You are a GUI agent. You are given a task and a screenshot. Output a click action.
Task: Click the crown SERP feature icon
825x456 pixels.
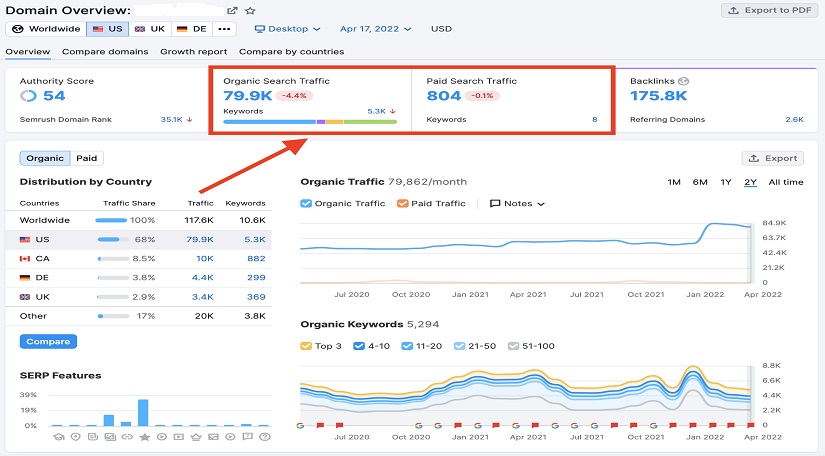[x=196, y=437]
